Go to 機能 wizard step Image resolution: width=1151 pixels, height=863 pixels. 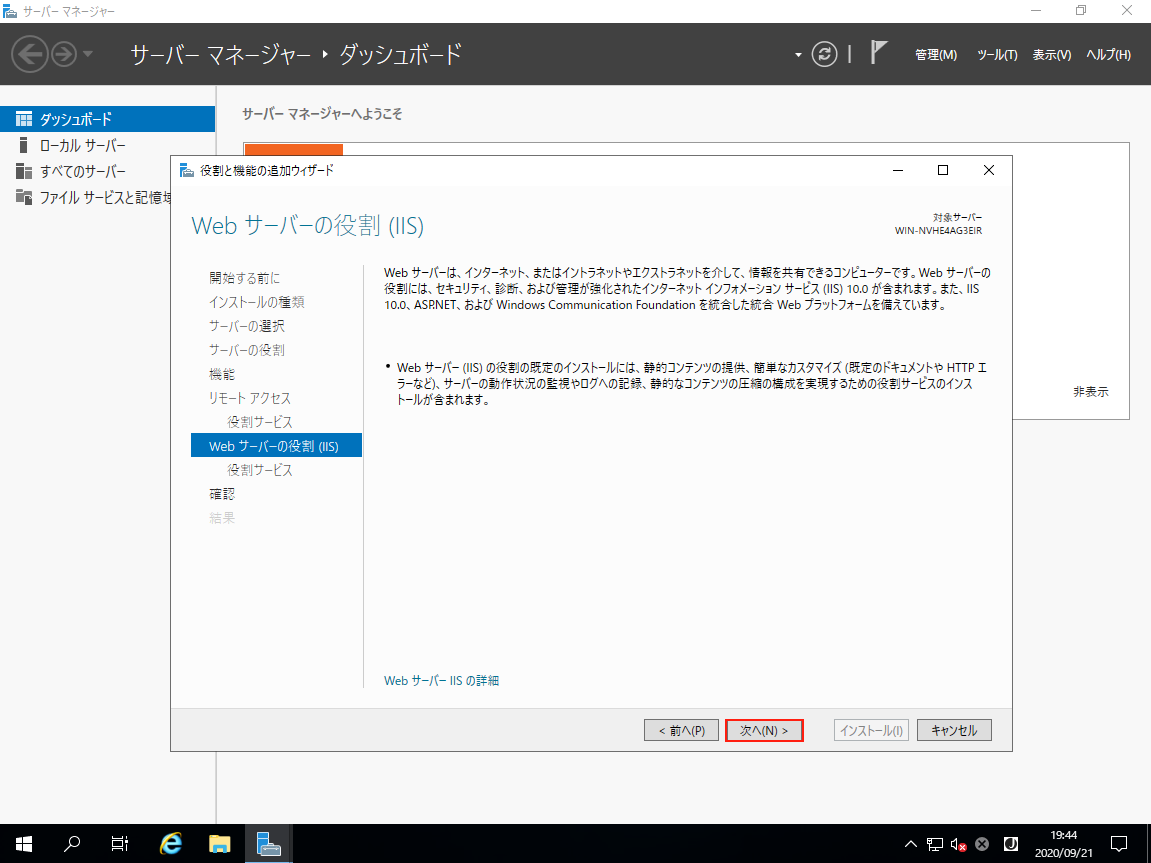point(222,374)
